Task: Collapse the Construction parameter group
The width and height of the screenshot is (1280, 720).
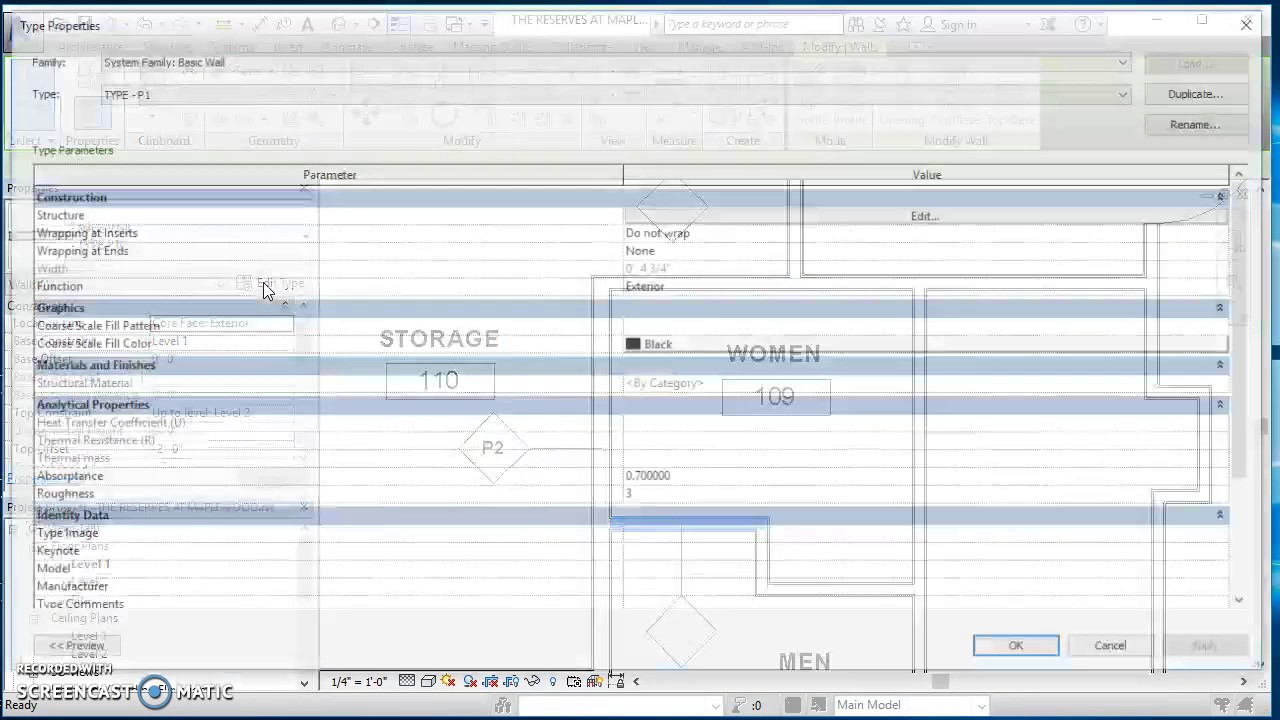Action: click(1219, 197)
